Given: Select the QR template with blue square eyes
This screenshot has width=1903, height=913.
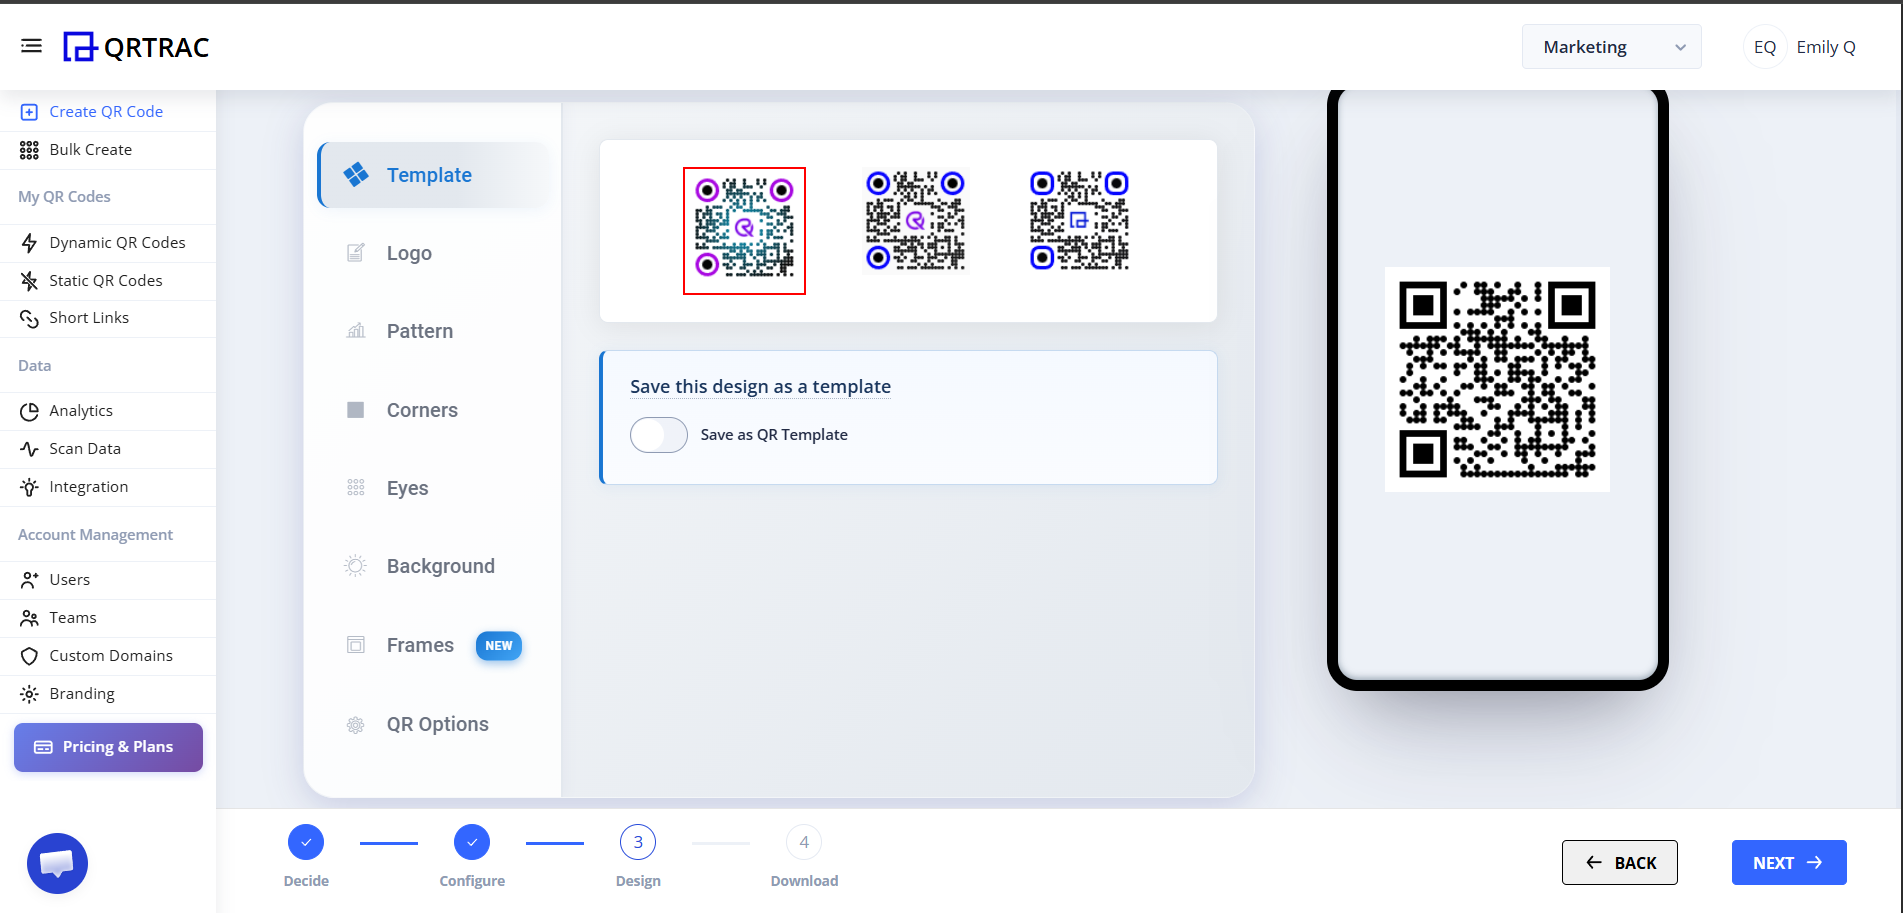Looking at the screenshot, I should 1079,221.
